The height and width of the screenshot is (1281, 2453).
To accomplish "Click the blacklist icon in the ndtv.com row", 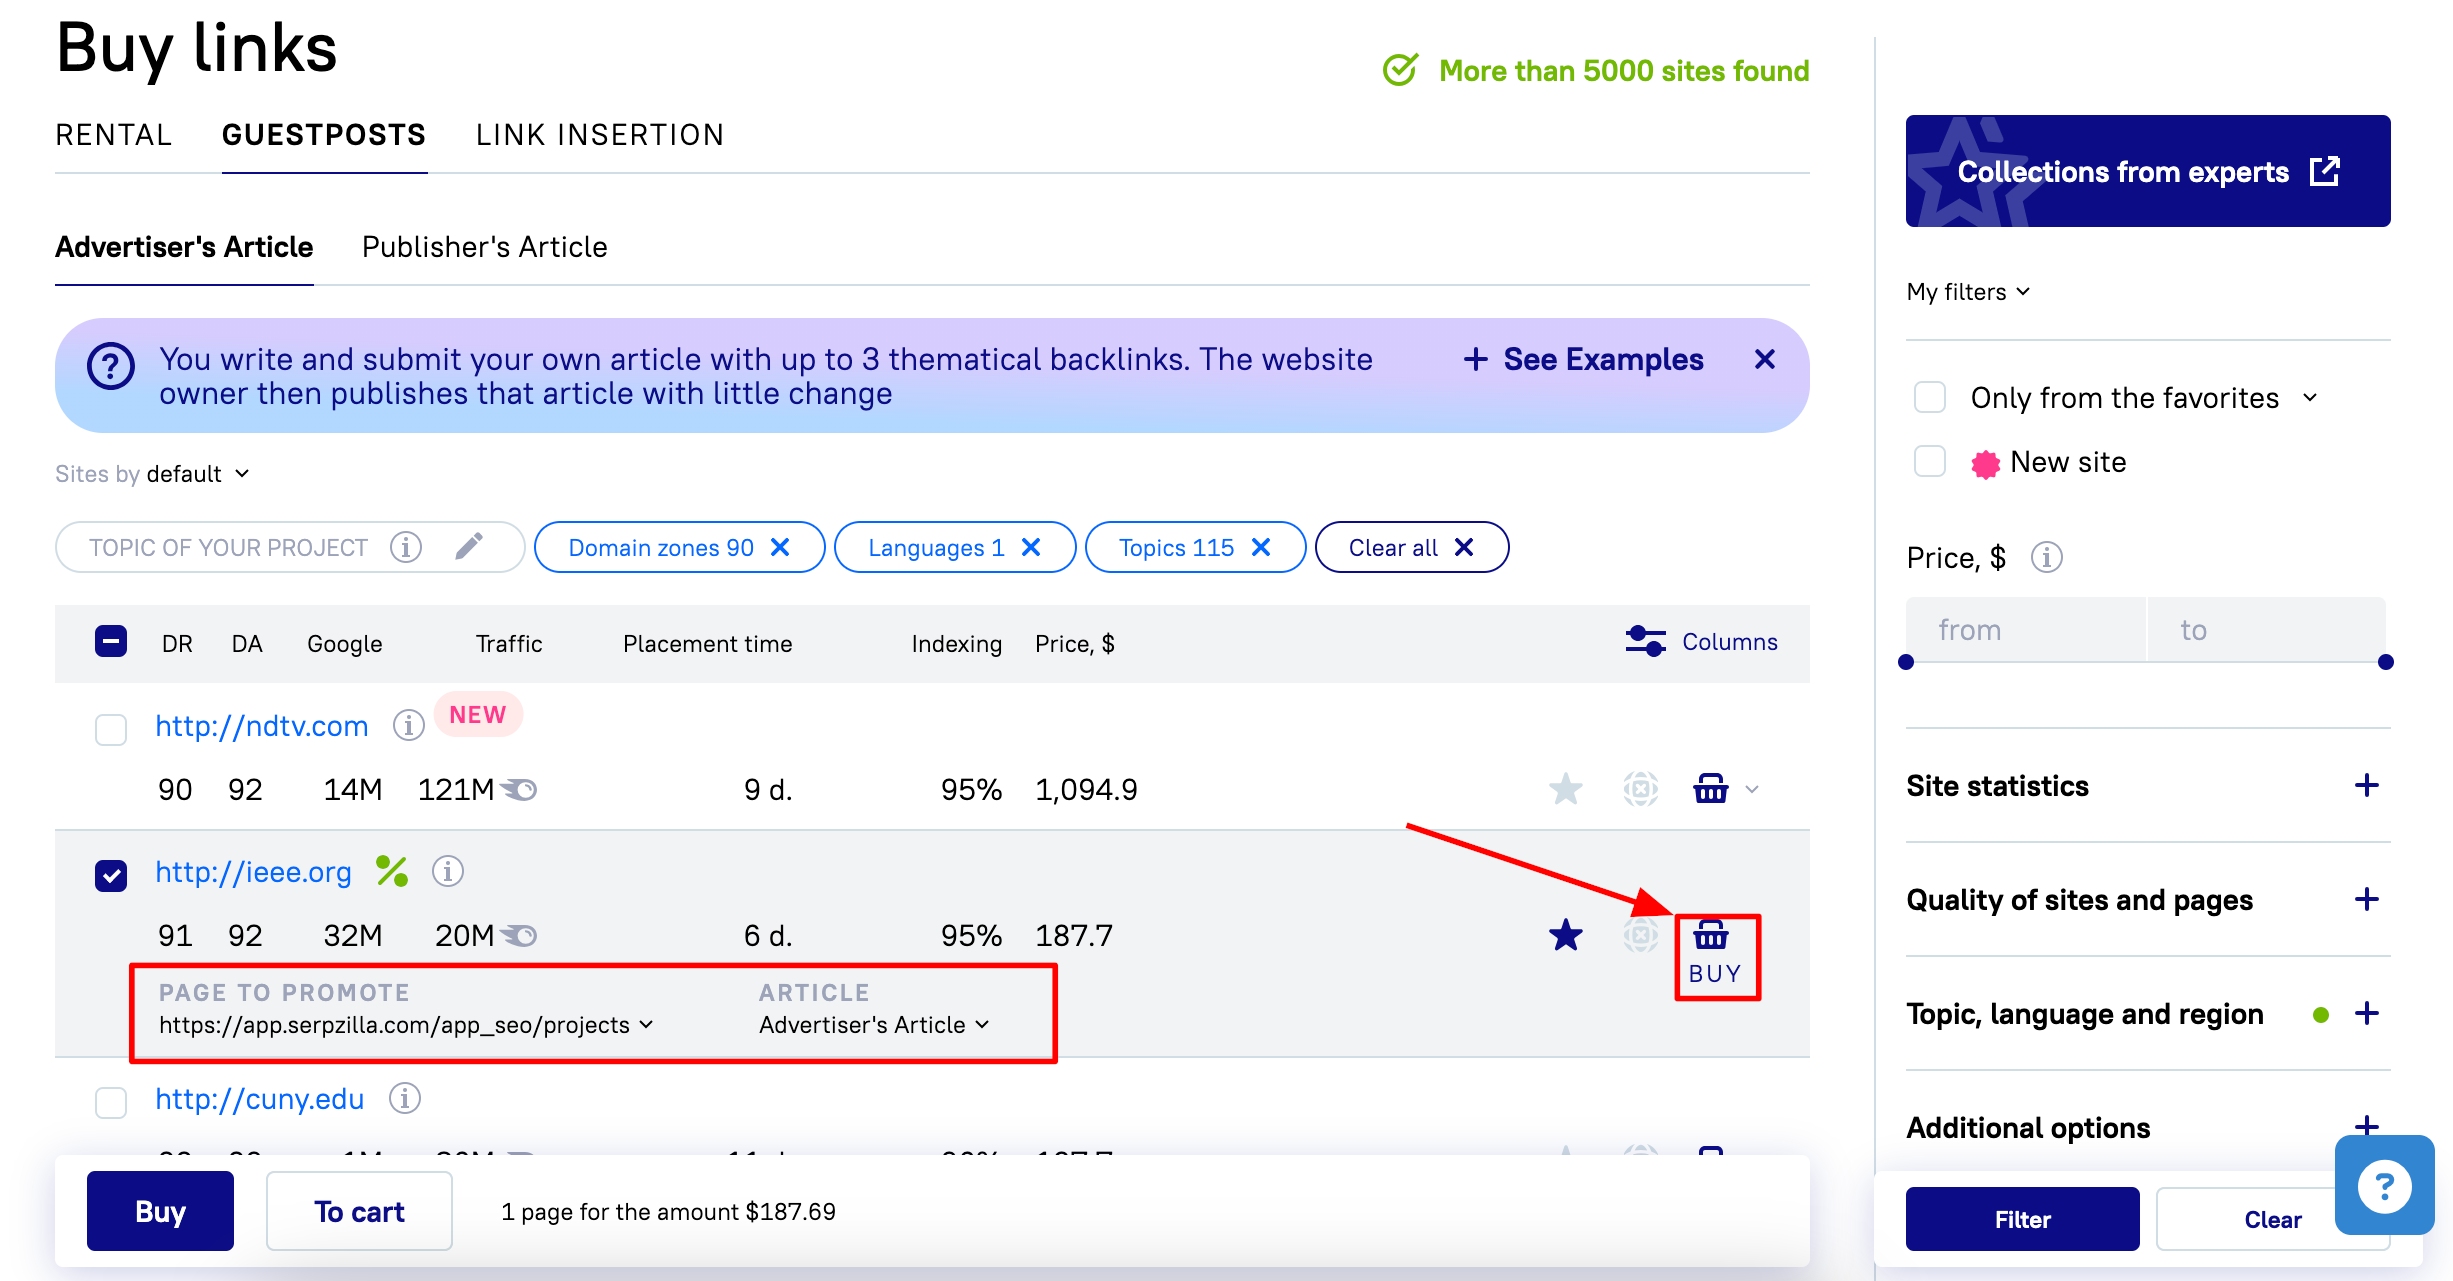I will [x=1640, y=789].
